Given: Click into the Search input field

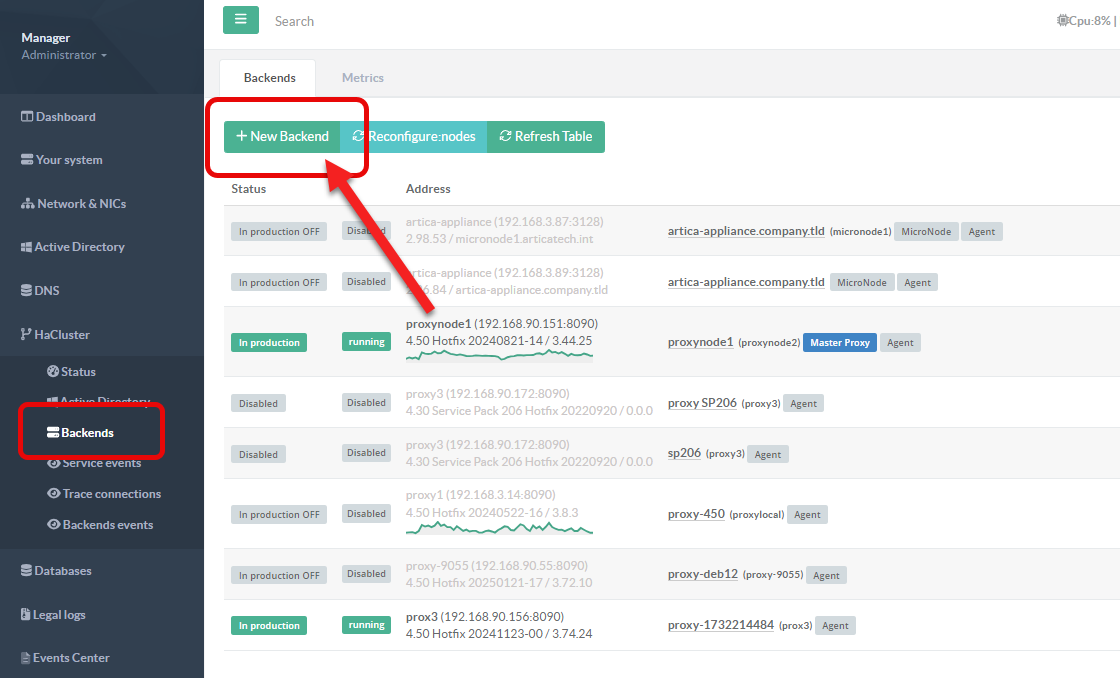Looking at the screenshot, I should click(500, 21).
